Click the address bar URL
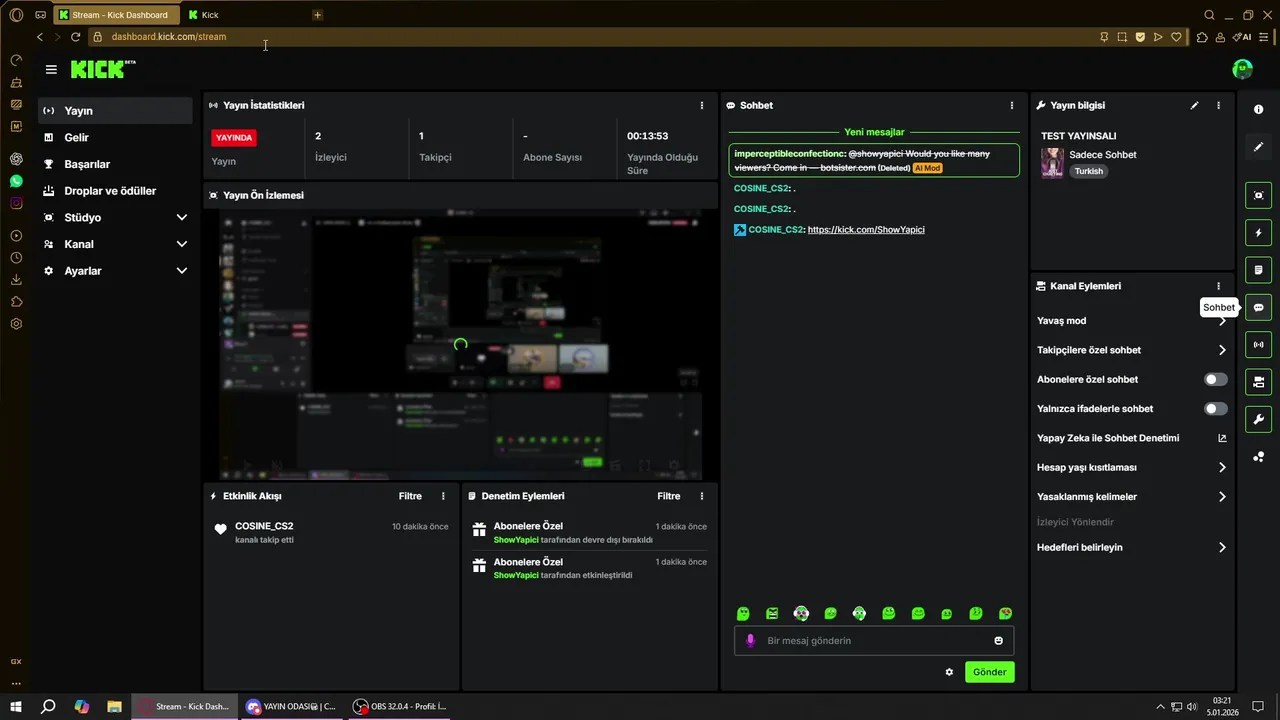This screenshot has width=1280, height=720. (169, 37)
